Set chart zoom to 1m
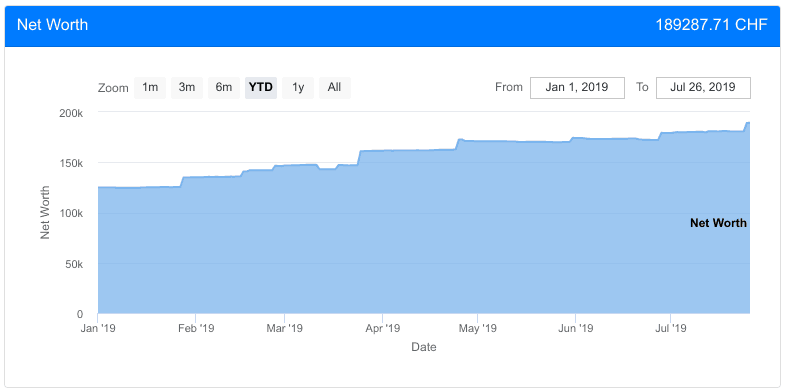The image size is (785, 392). 150,88
